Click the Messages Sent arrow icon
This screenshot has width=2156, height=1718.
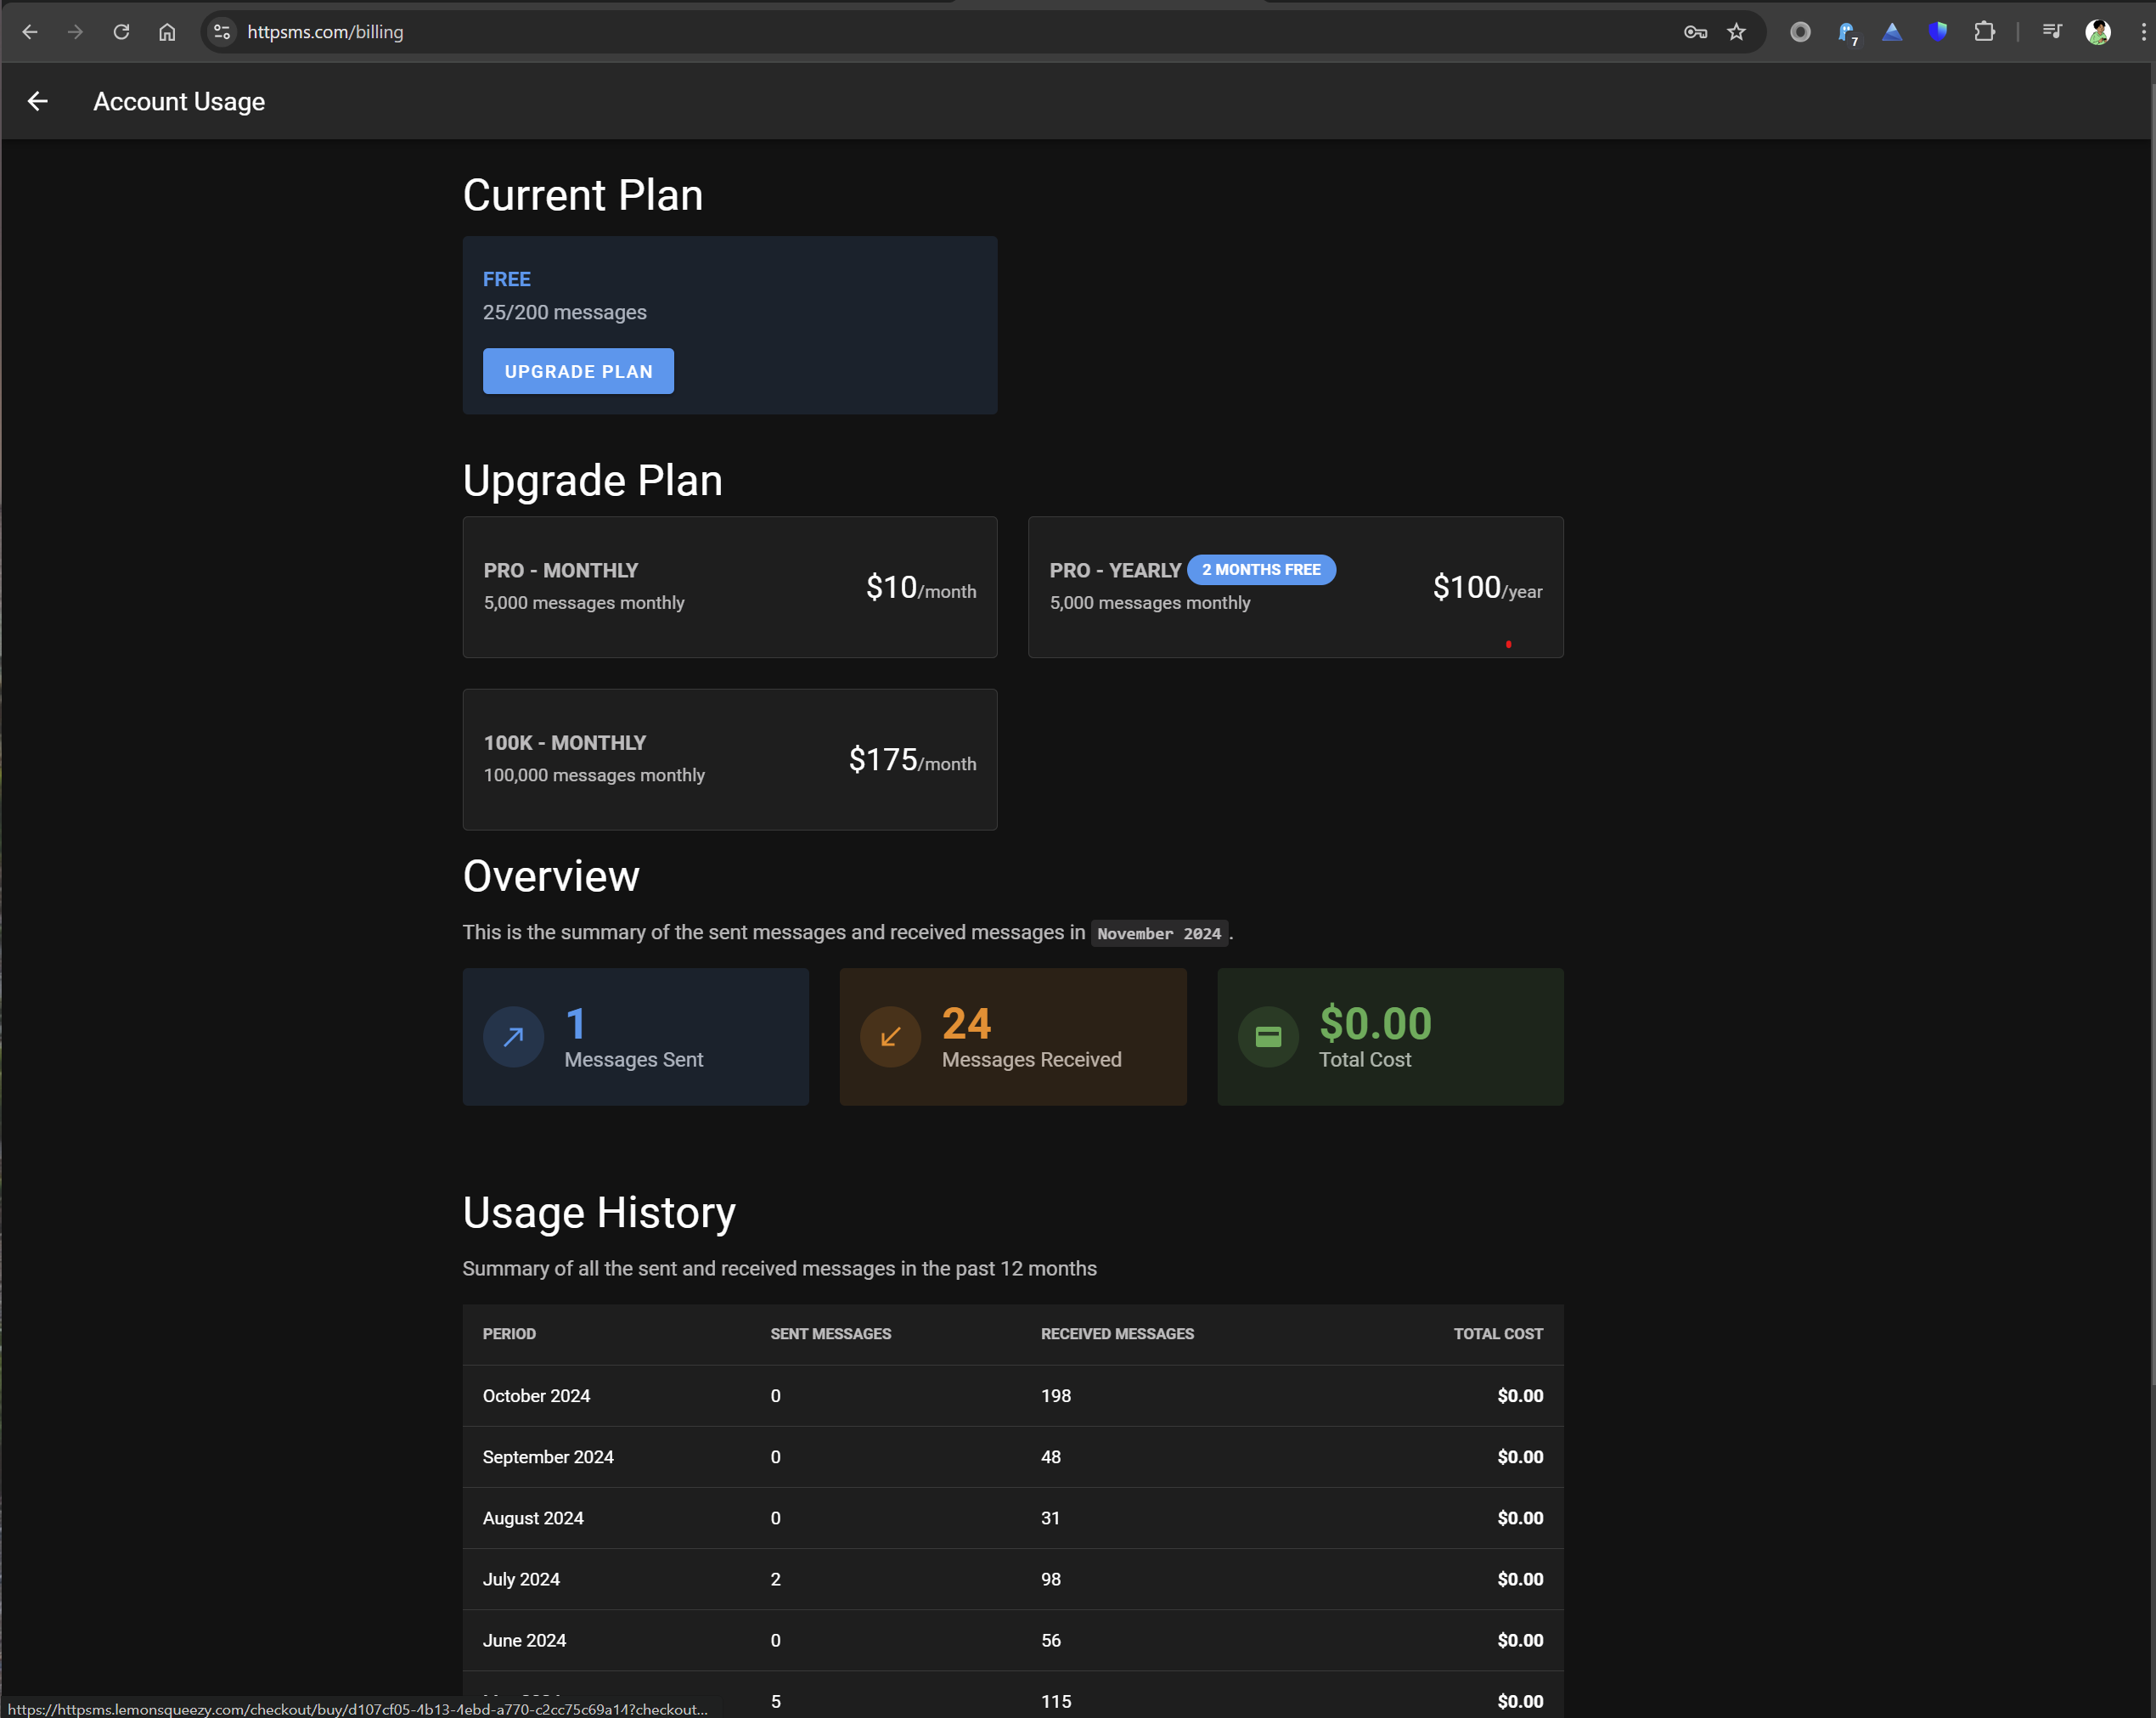click(514, 1037)
